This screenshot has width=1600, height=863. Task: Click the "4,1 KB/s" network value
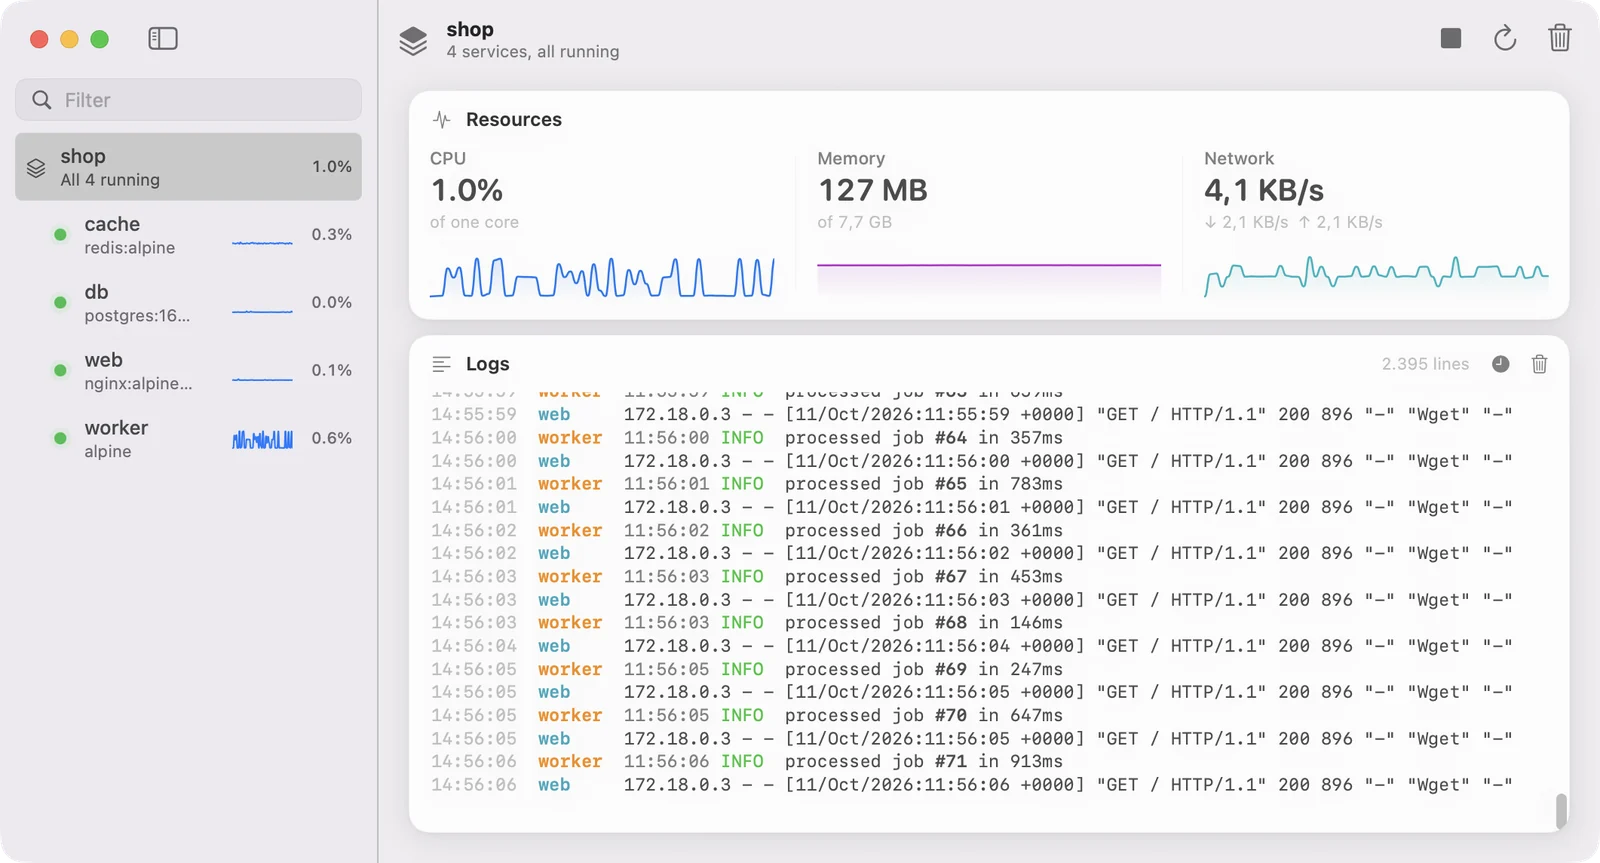tap(1264, 190)
